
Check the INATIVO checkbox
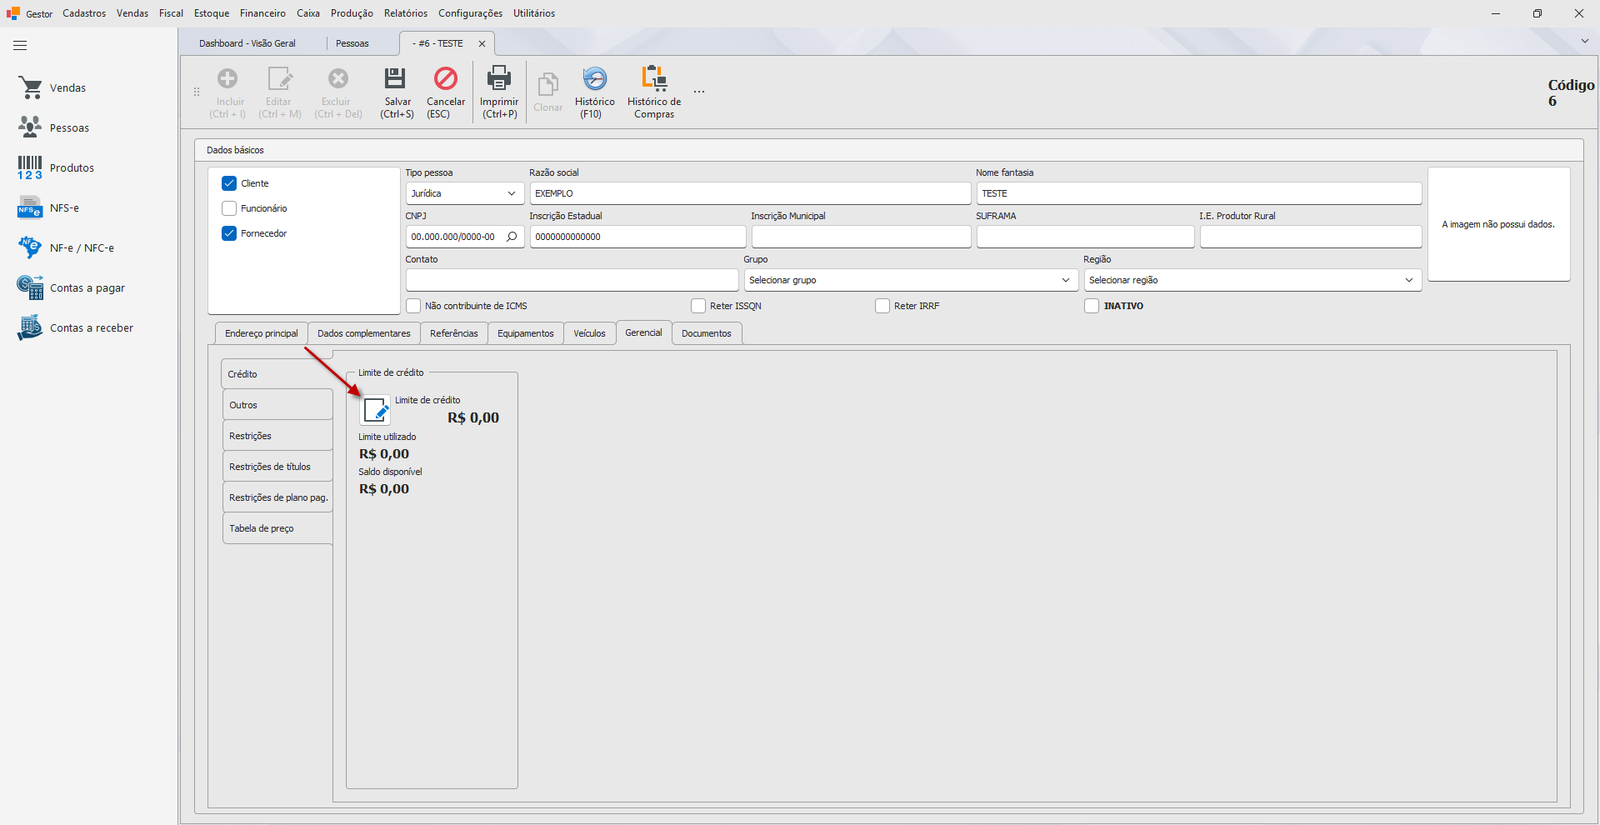[x=1092, y=306]
